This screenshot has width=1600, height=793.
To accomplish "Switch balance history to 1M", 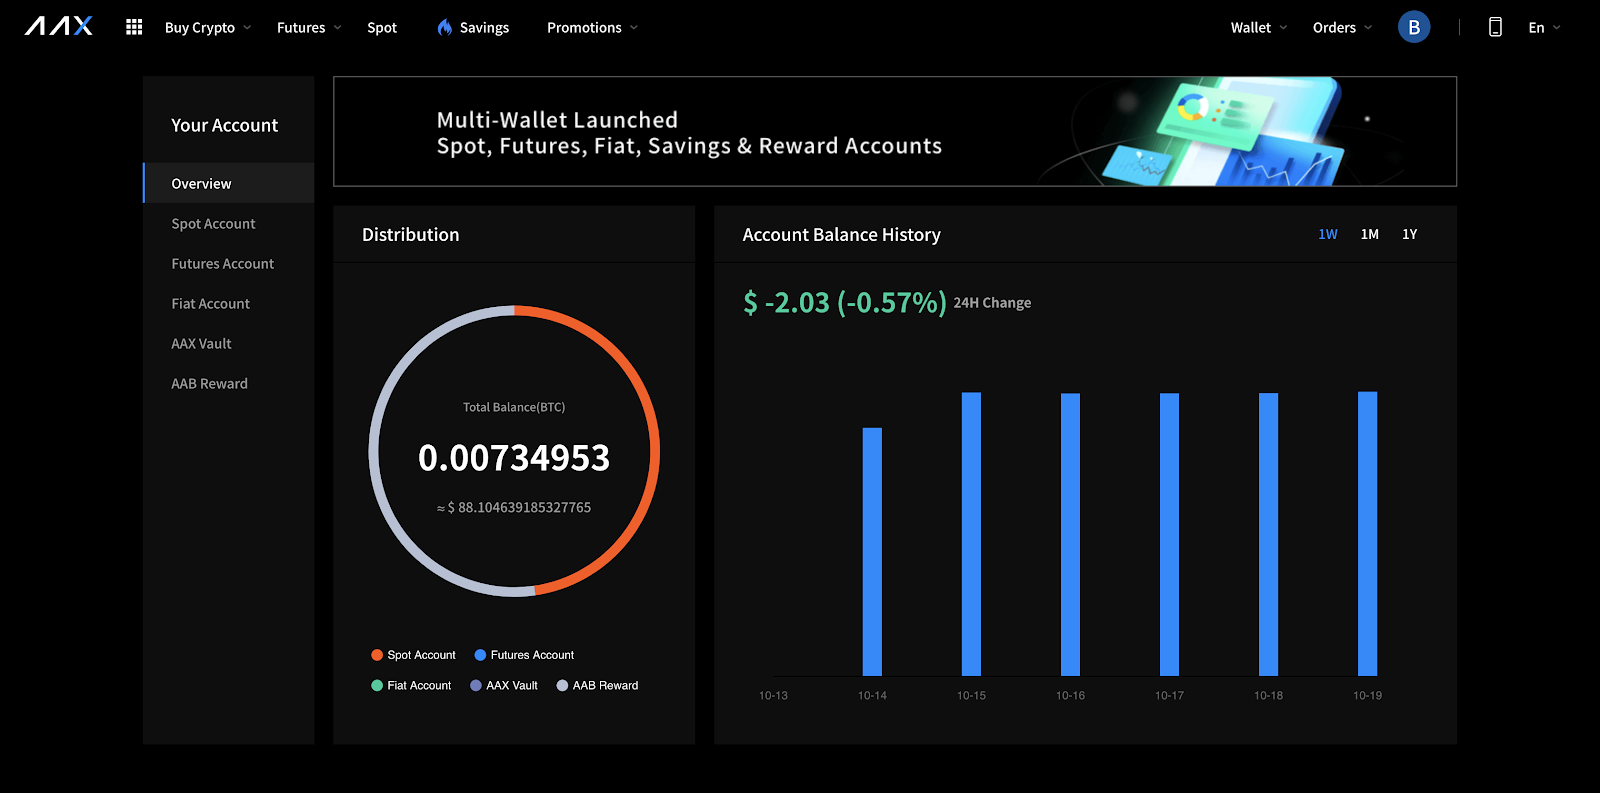I will point(1370,234).
